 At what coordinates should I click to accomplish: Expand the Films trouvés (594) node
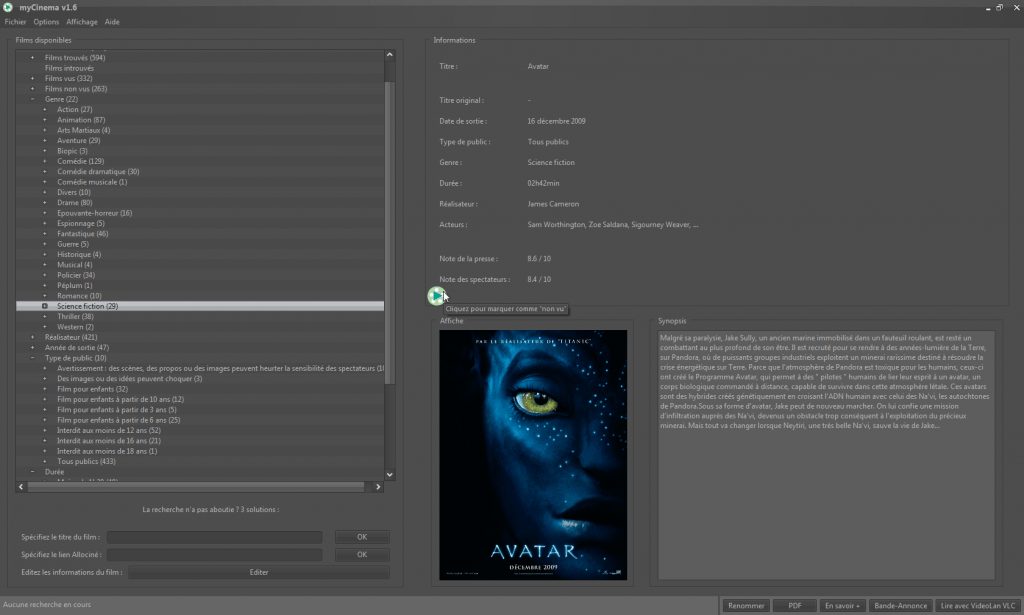33,57
